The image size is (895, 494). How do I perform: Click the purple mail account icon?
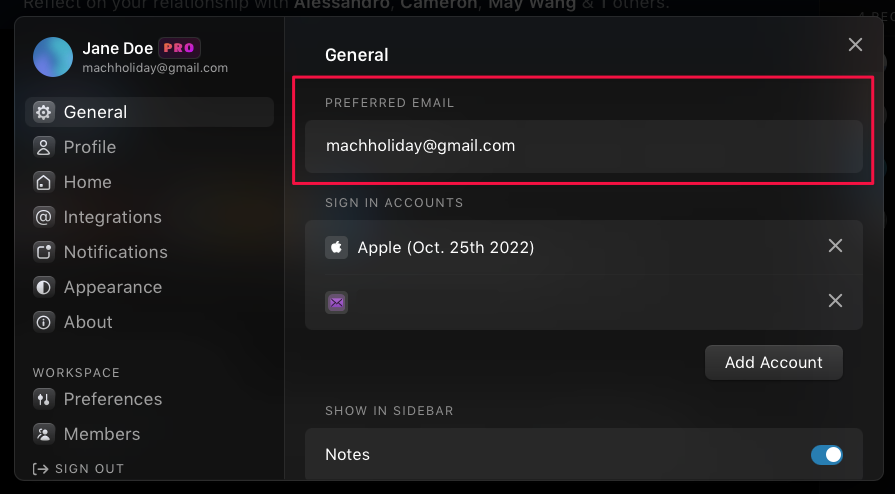click(x=337, y=301)
